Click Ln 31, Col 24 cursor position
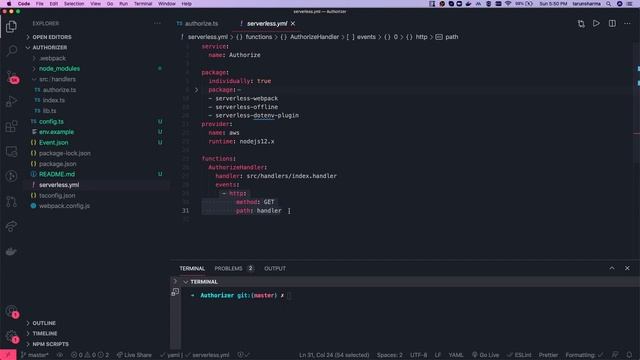 coord(334,355)
